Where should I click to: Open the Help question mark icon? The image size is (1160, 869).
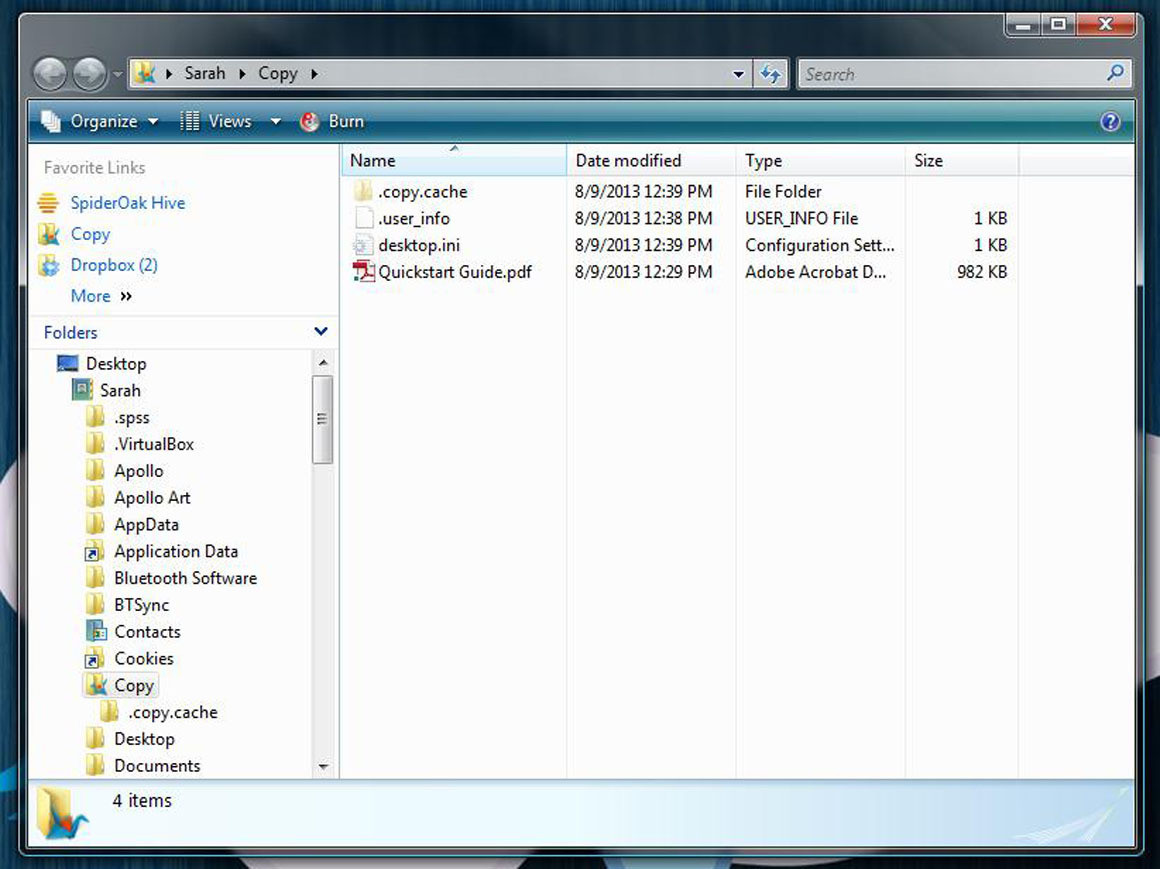click(x=1110, y=122)
